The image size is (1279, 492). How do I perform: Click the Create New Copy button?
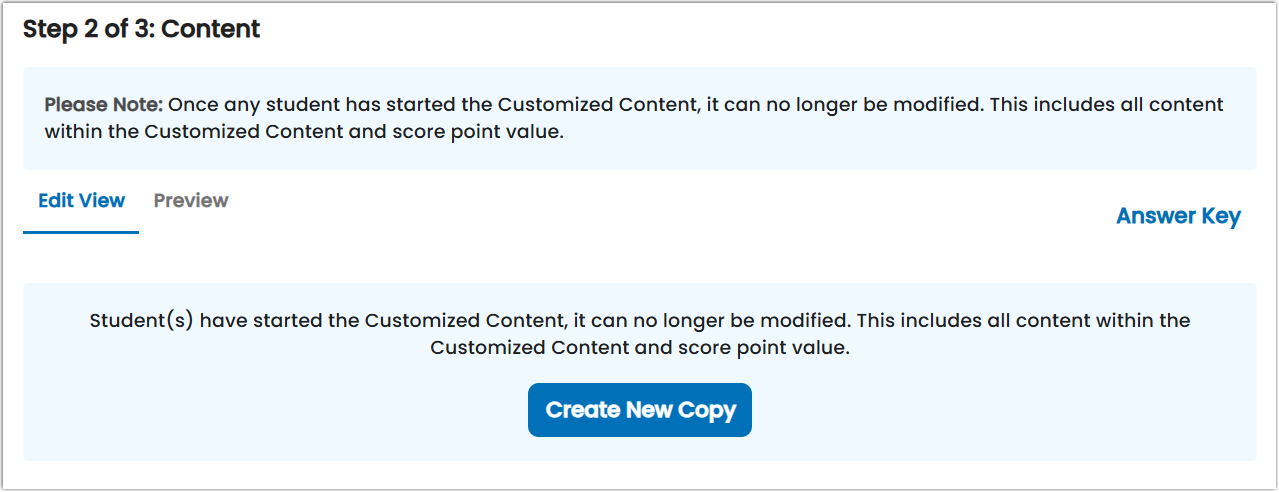(x=640, y=410)
